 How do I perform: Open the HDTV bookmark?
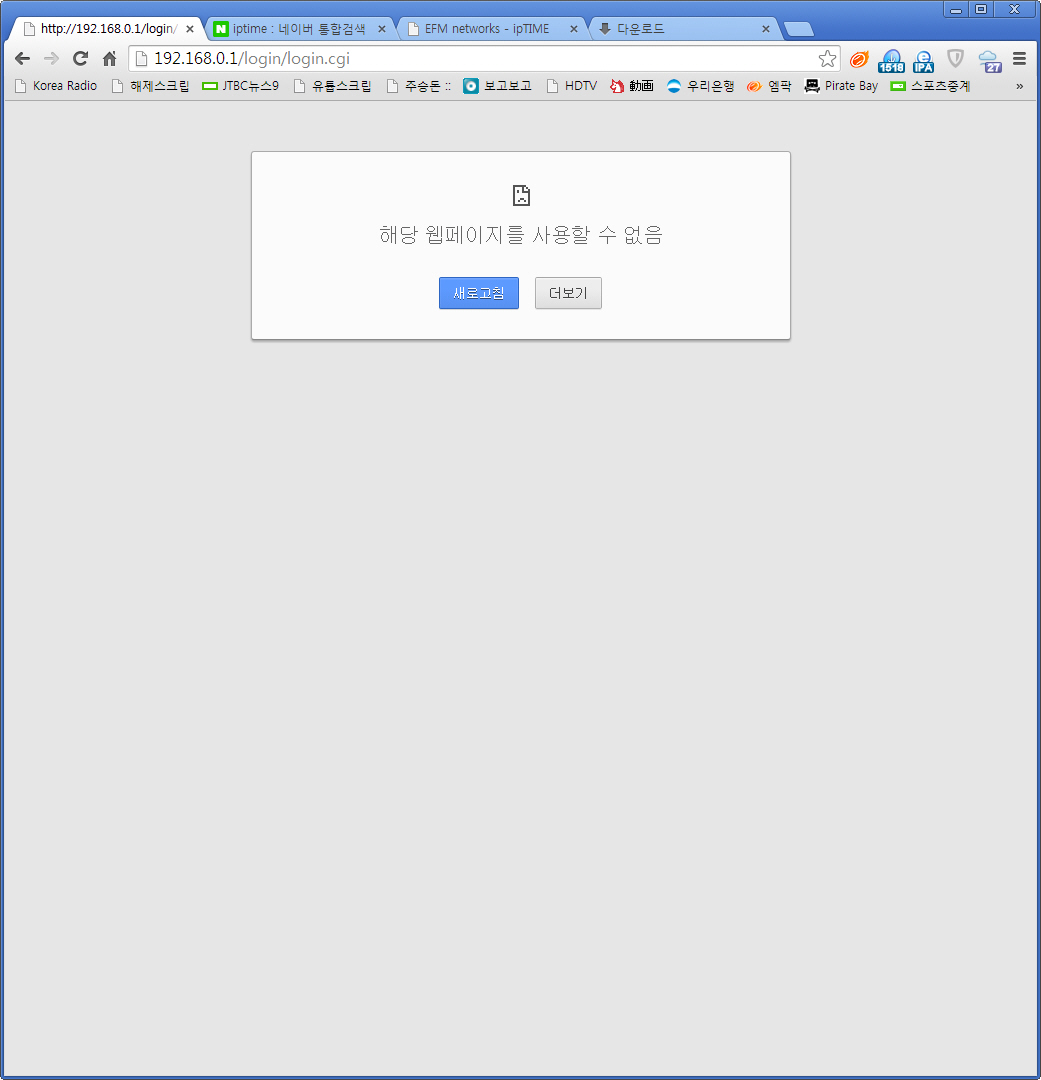click(572, 86)
